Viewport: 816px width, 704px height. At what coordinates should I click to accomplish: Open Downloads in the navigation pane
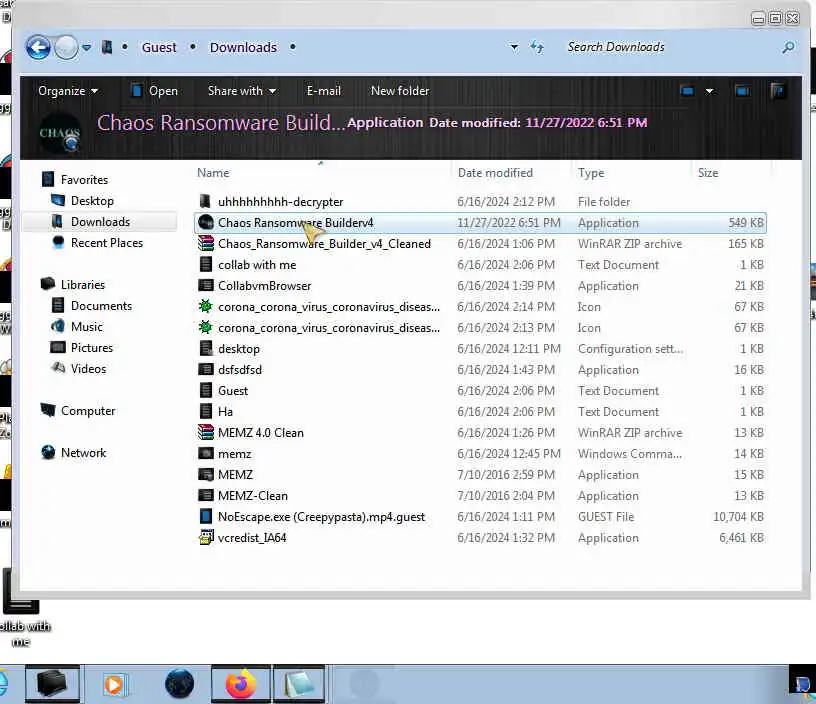pyautogui.click(x=100, y=222)
